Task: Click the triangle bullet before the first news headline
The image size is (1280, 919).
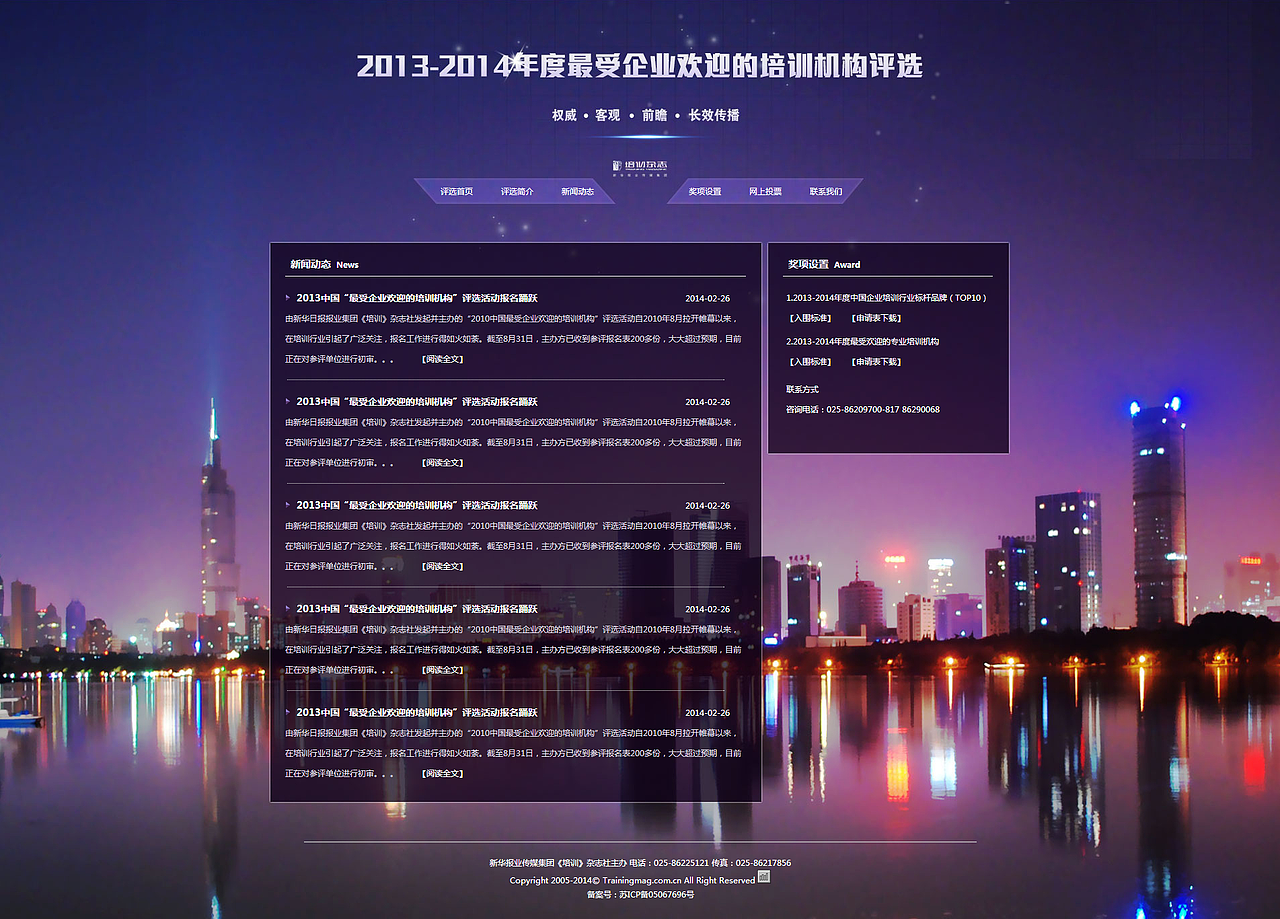Action: (x=287, y=297)
